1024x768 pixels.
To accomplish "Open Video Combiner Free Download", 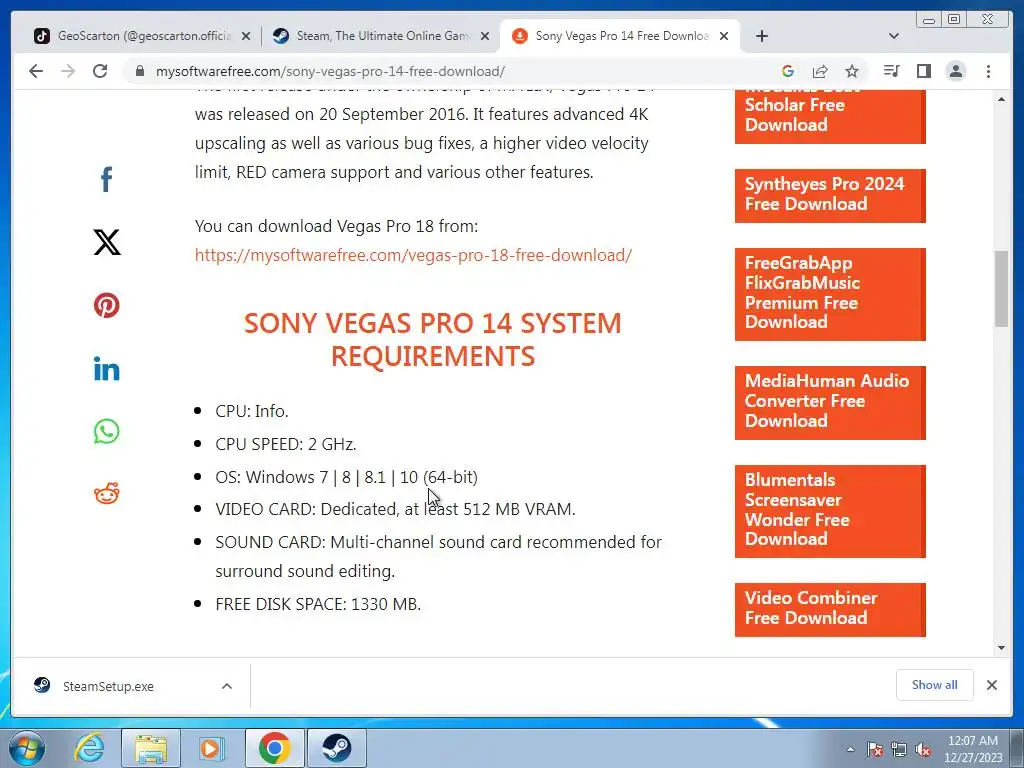I will point(830,609).
